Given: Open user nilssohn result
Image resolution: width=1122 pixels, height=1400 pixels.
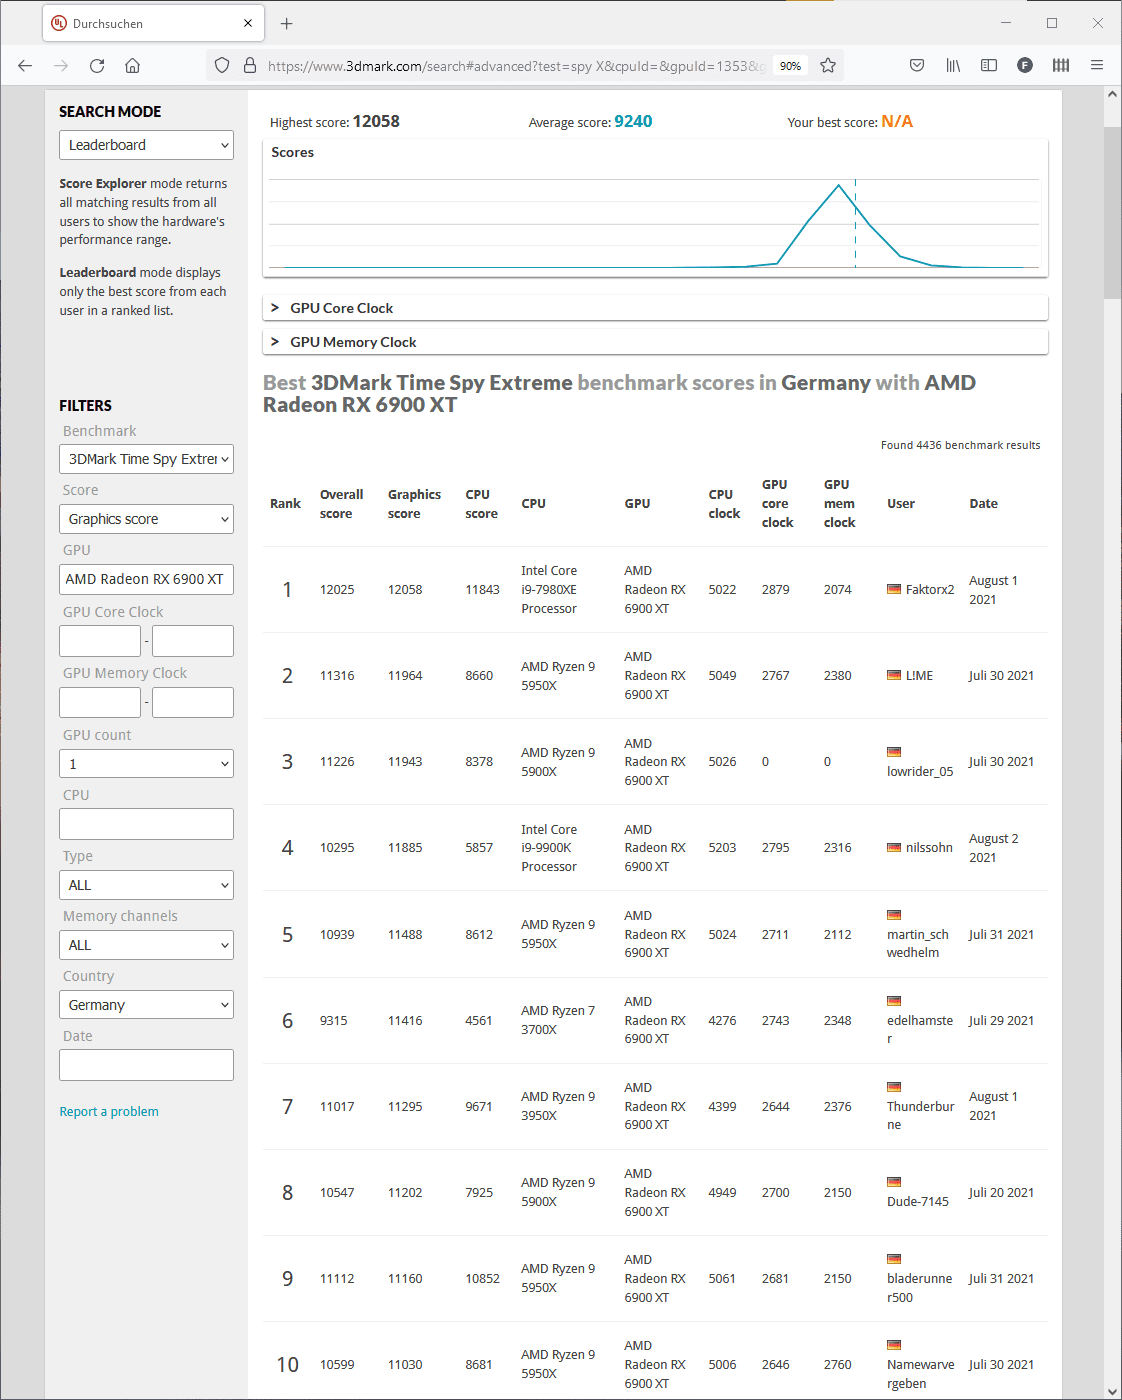Looking at the screenshot, I should coord(929,848).
